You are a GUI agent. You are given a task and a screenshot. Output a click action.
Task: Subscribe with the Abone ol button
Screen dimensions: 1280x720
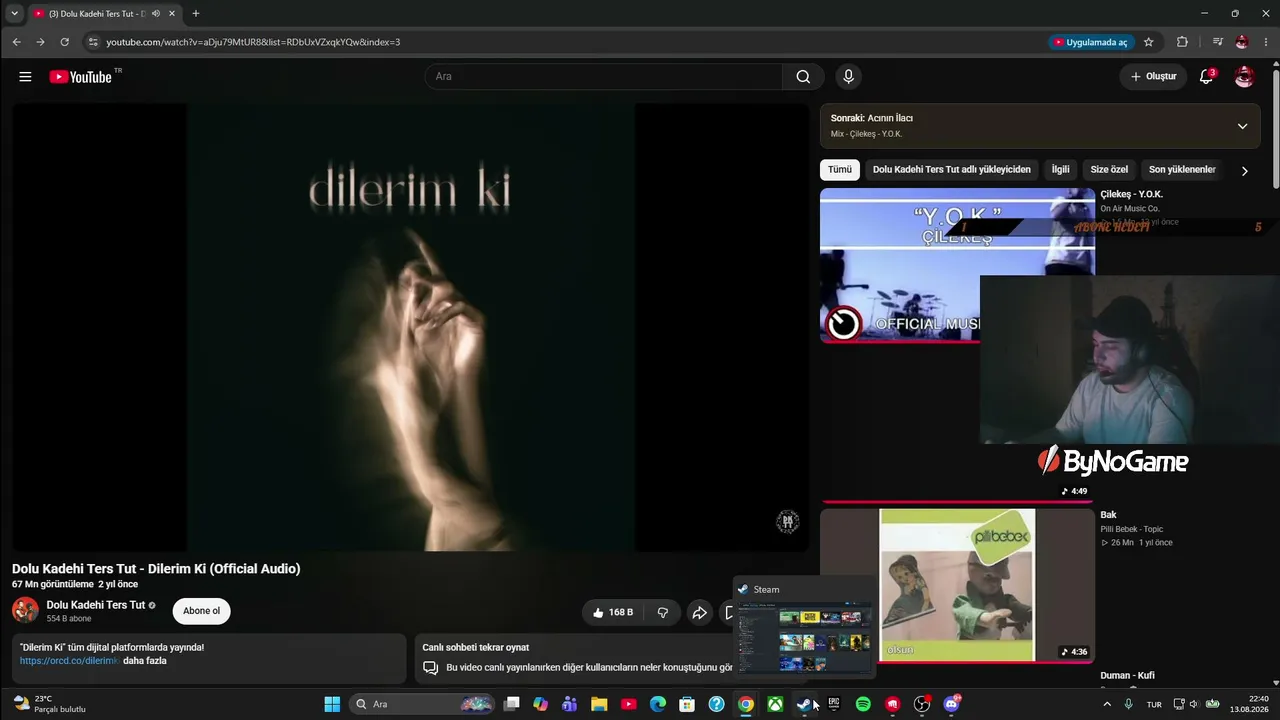pyautogui.click(x=201, y=611)
